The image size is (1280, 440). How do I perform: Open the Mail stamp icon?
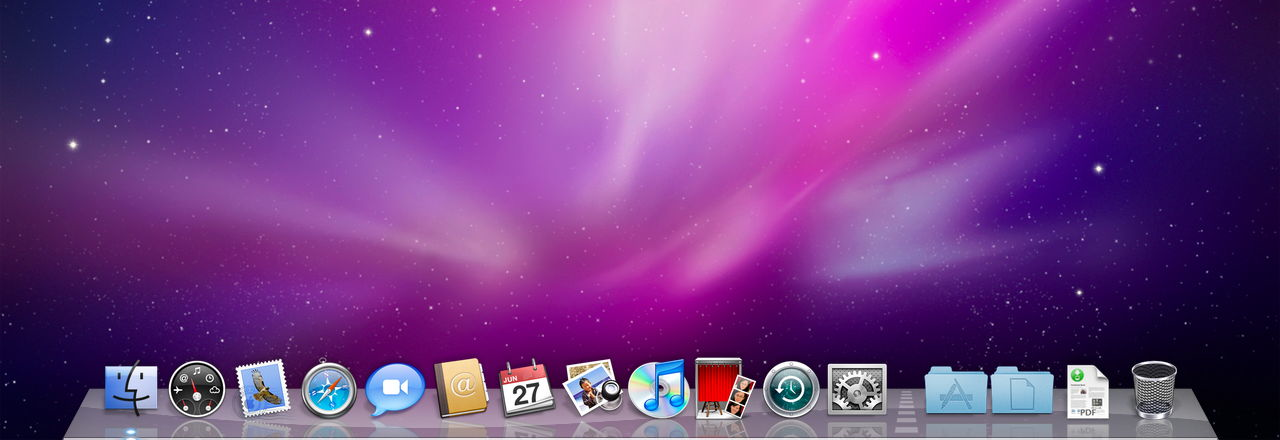[262, 389]
